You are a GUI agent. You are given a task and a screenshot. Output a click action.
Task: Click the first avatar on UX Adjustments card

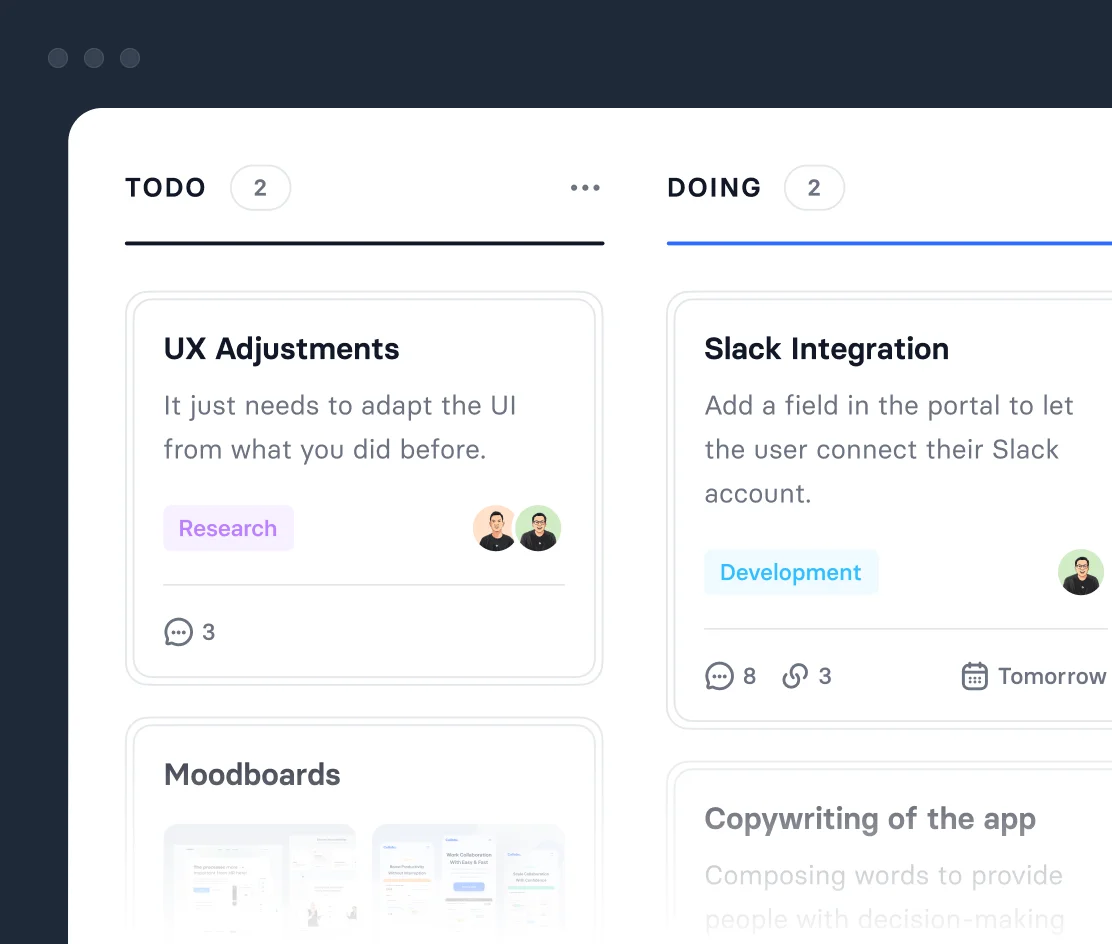[494, 528]
